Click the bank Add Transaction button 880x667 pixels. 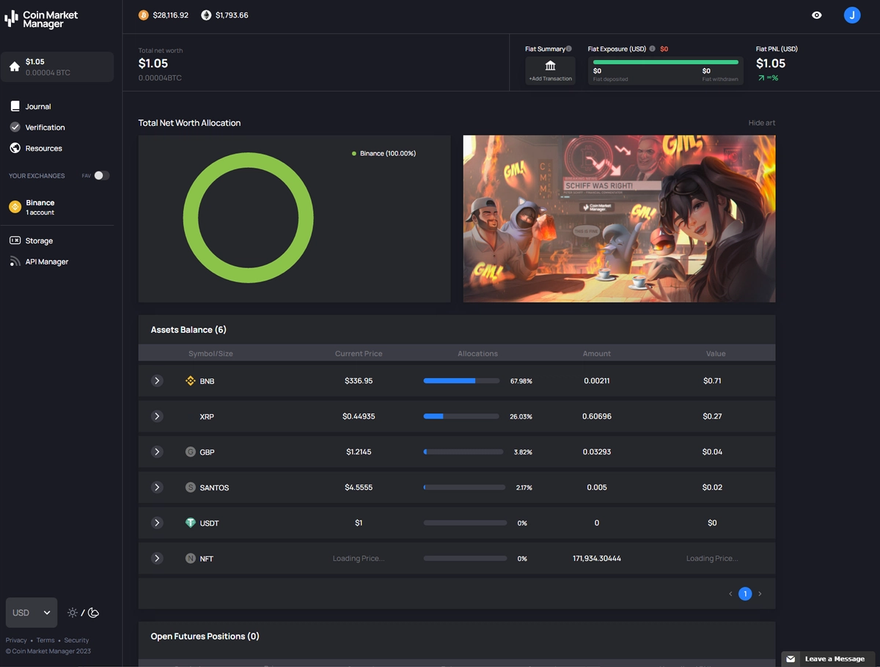click(551, 70)
